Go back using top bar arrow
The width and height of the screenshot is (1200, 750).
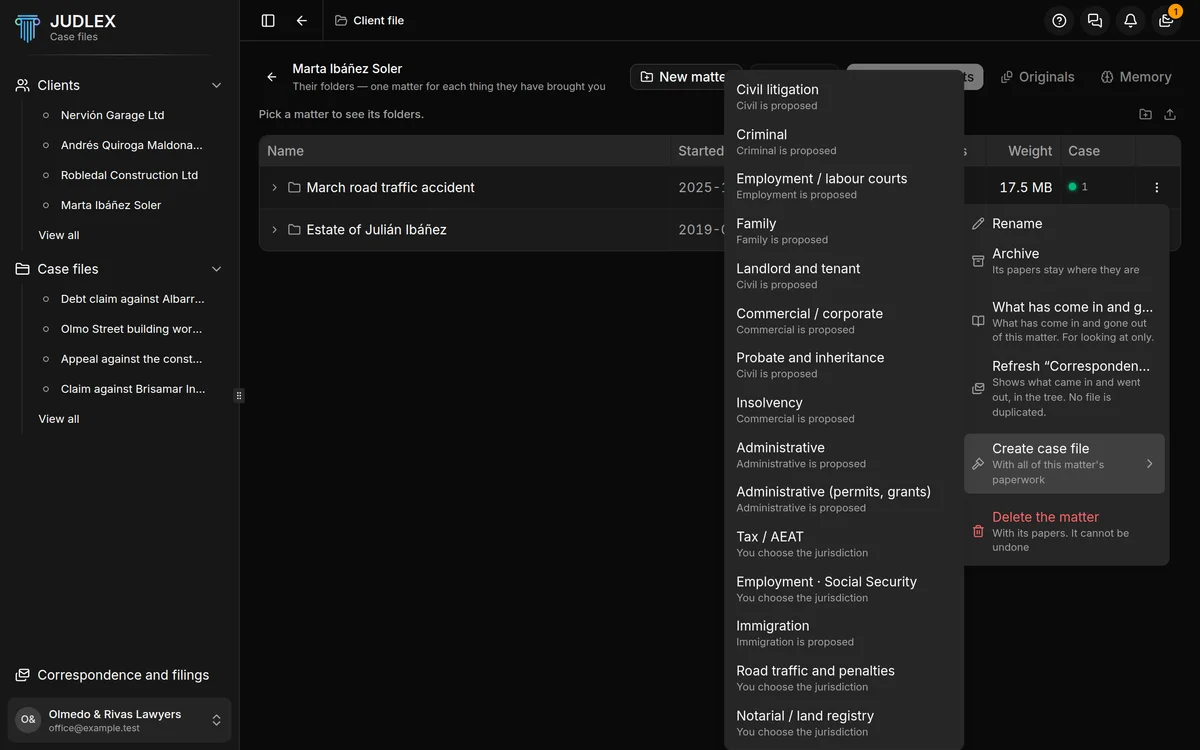(302, 20)
